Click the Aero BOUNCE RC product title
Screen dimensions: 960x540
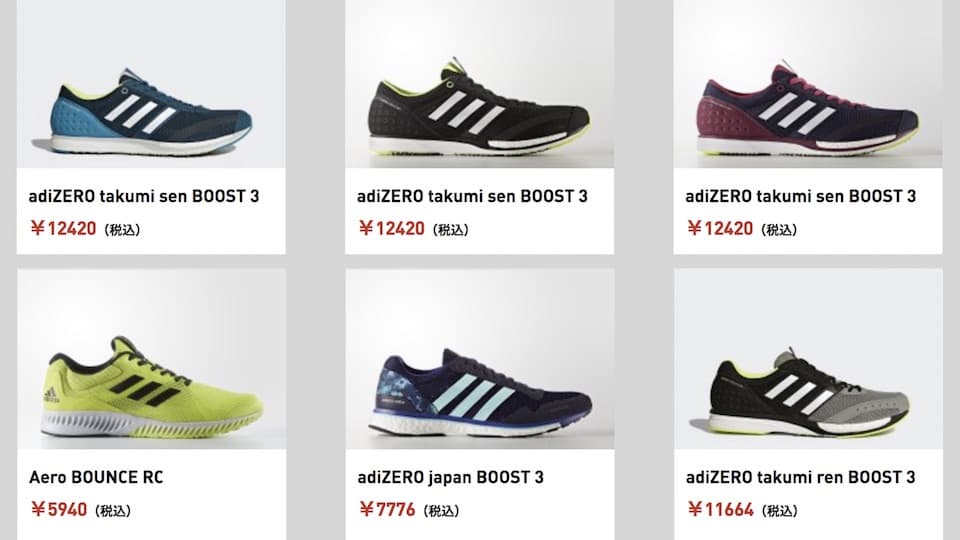click(96, 477)
